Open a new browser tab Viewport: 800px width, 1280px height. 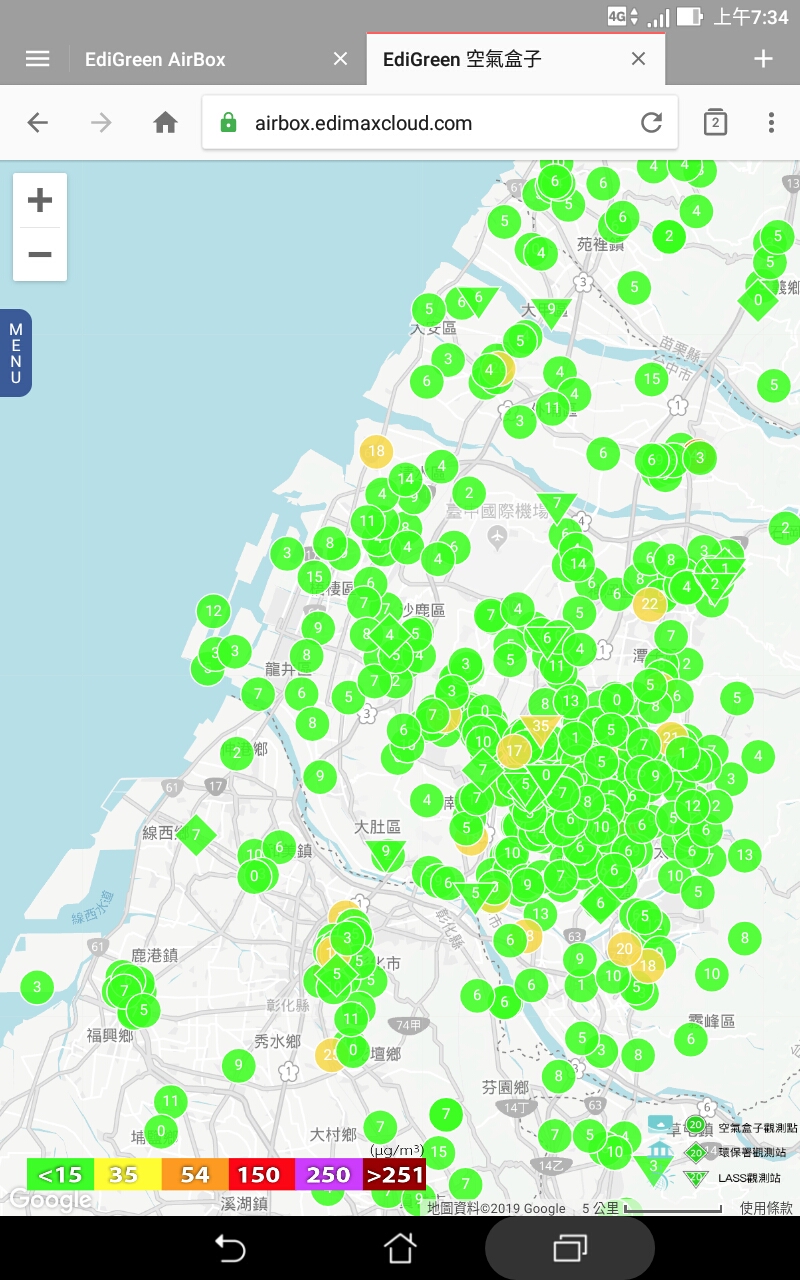tap(763, 59)
